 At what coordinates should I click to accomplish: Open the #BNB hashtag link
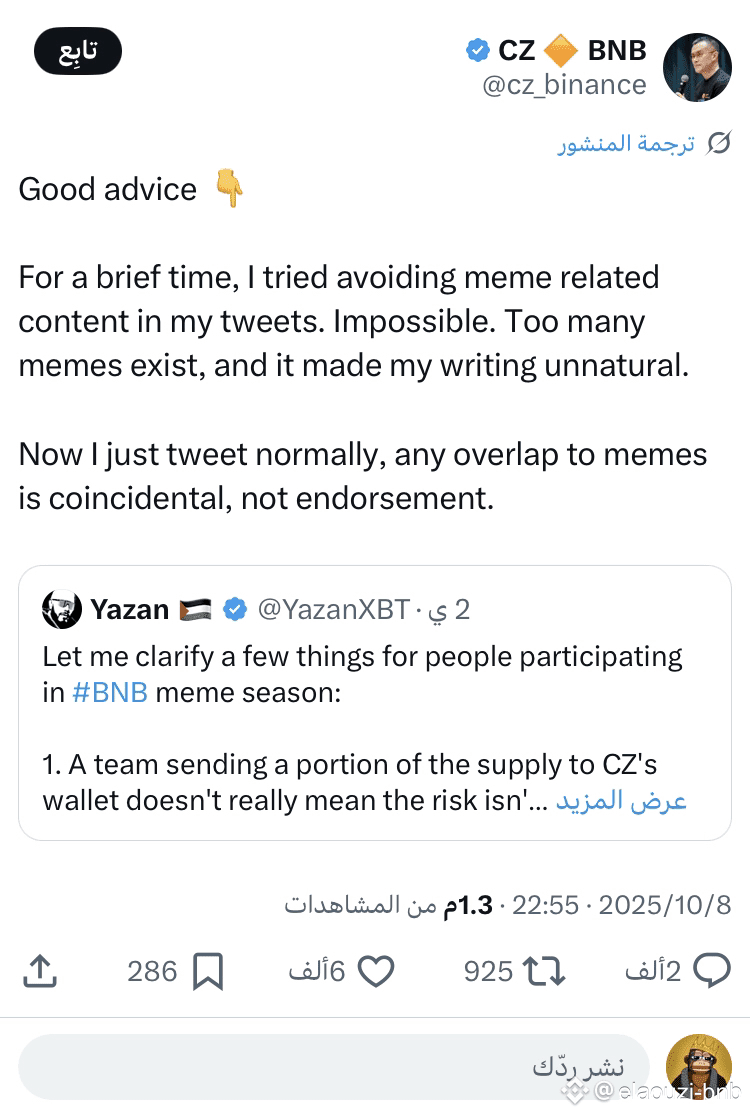point(110,693)
